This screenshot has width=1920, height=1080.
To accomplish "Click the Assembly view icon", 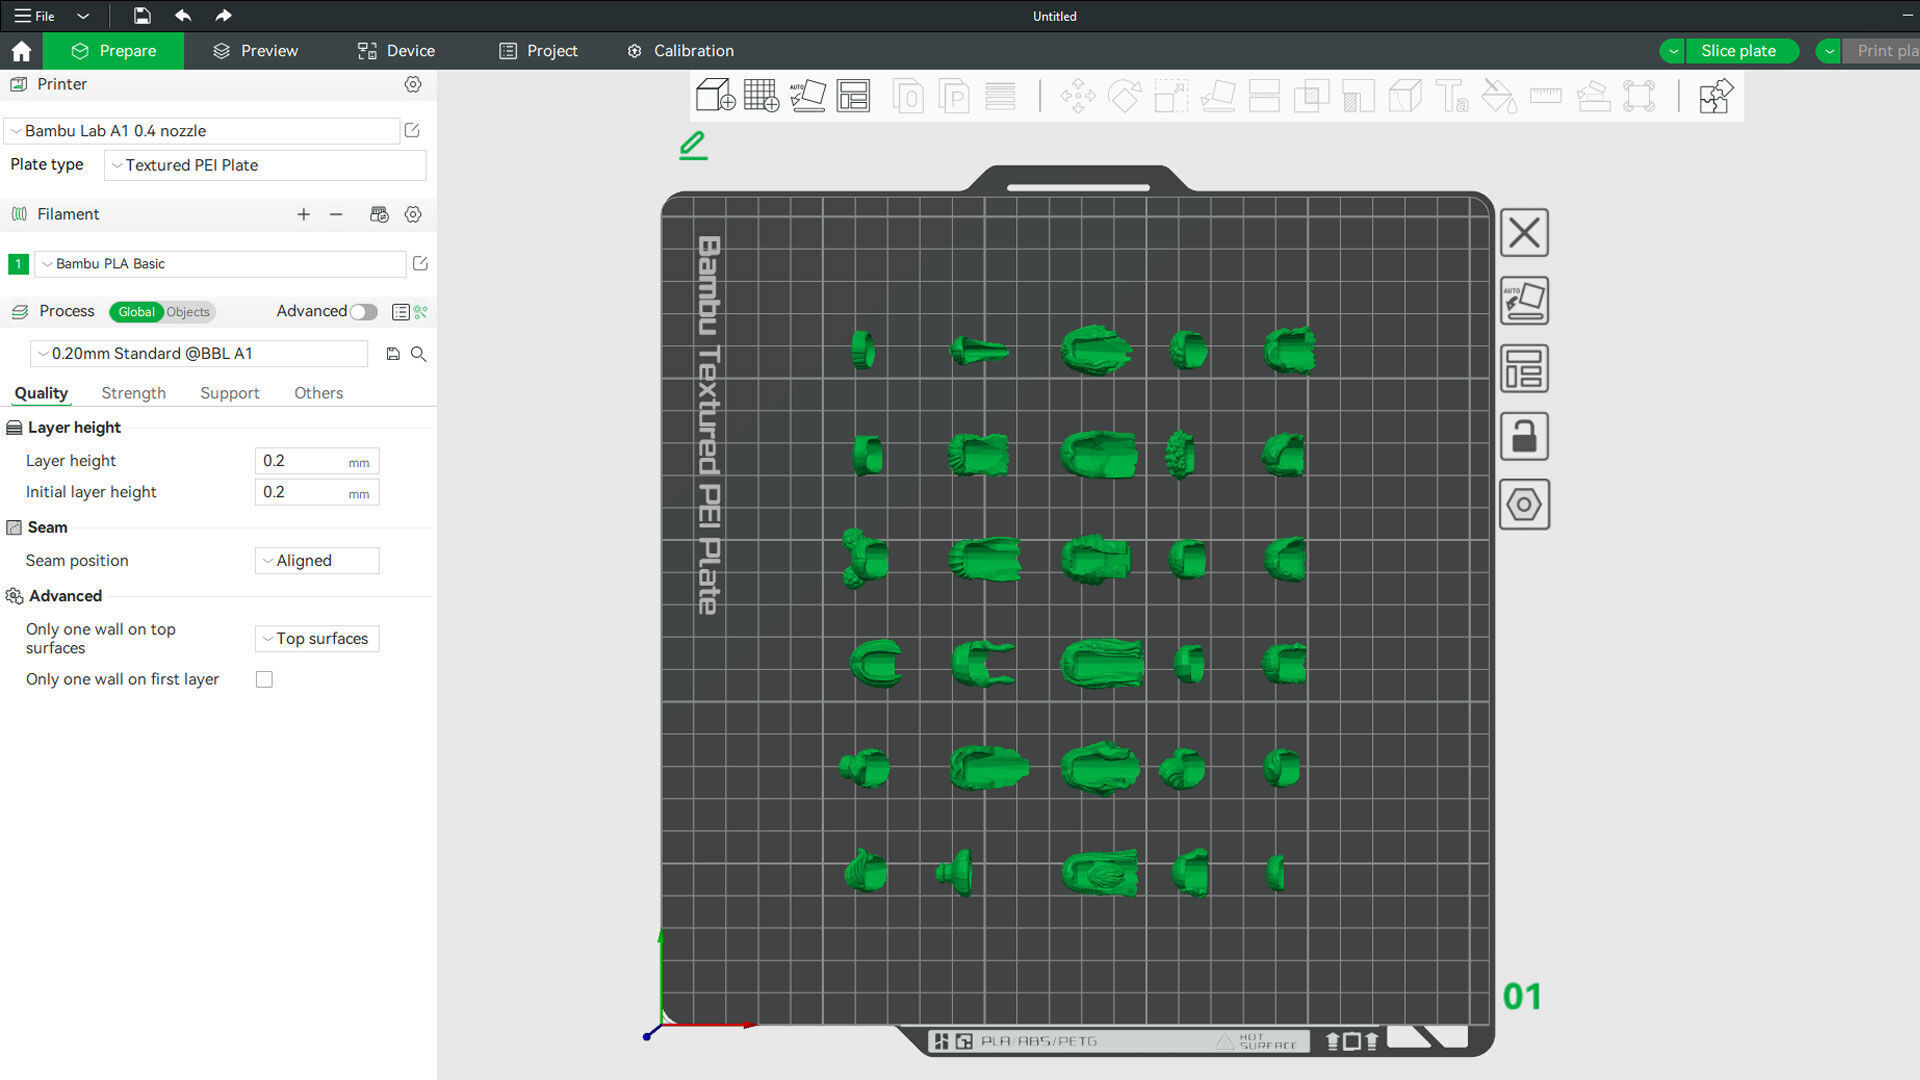I will click(x=1715, y=96).
